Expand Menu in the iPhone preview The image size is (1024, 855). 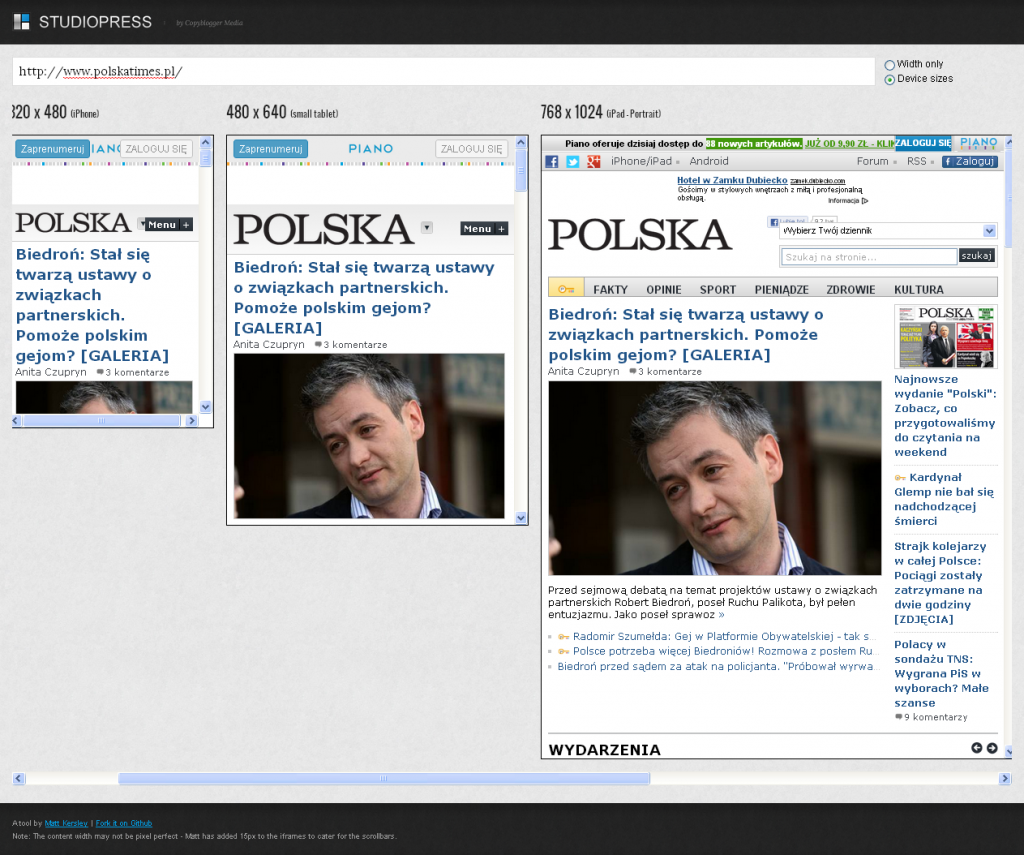click(x=168, y=224)
